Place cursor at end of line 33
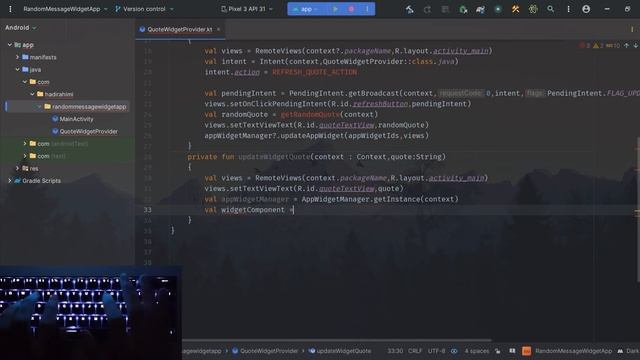This screenshot has height=360, width=640. point(294,210)
